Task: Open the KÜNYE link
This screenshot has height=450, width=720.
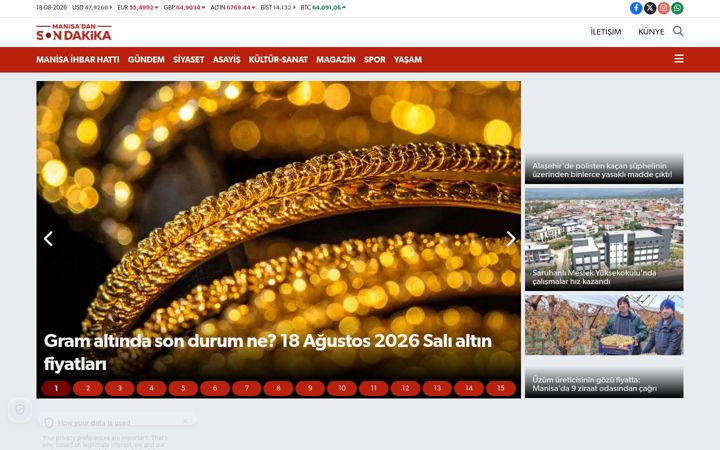Action: click(651, 32)
